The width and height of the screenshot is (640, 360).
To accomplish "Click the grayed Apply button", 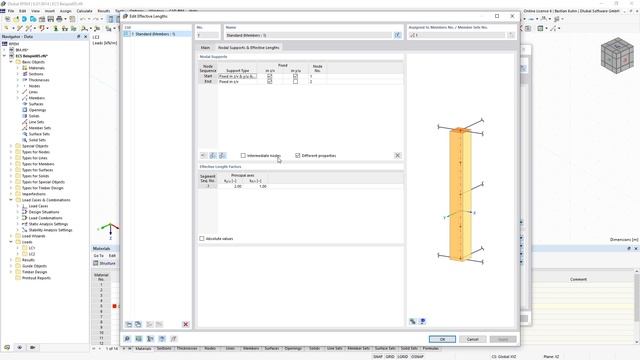I will click(503, 339).
